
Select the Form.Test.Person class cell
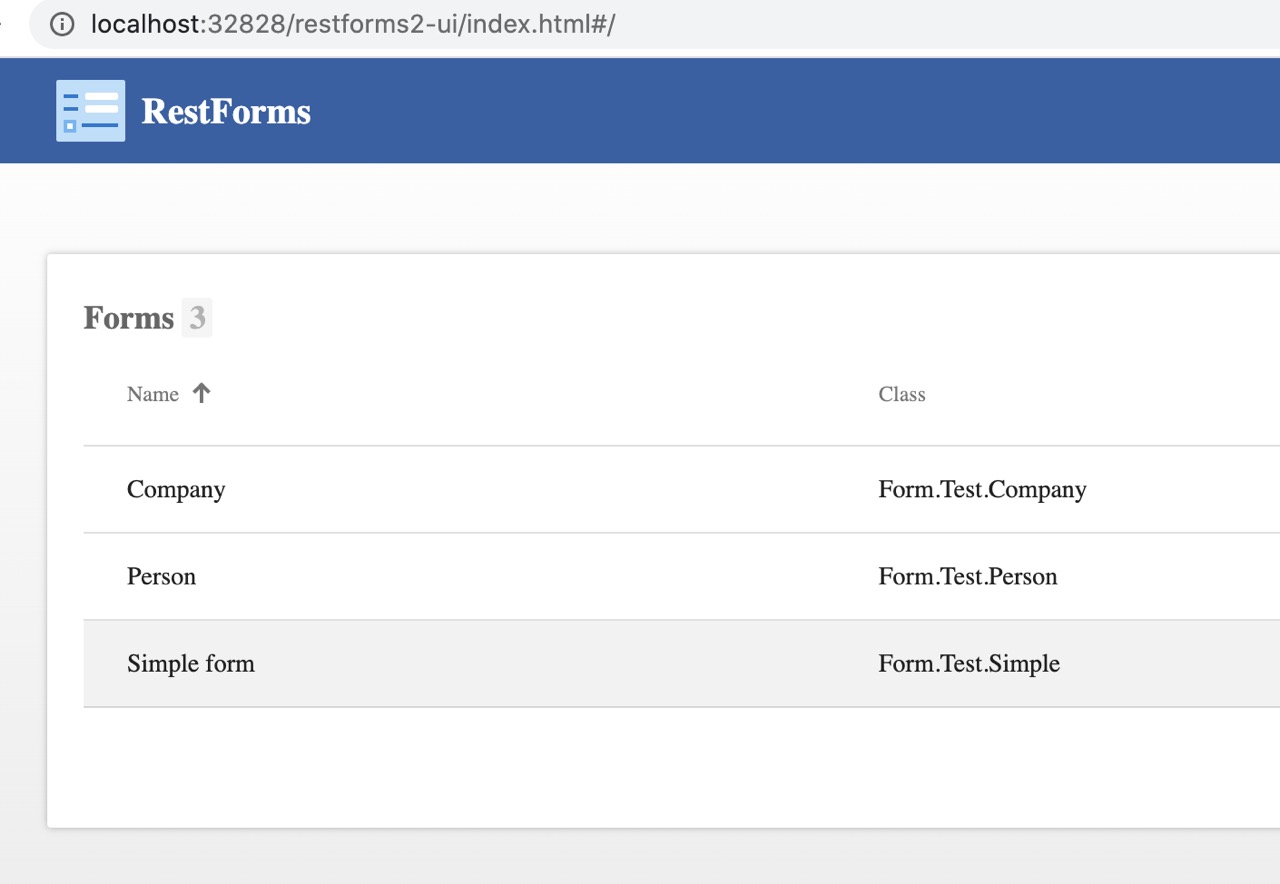tap(967, 577)
